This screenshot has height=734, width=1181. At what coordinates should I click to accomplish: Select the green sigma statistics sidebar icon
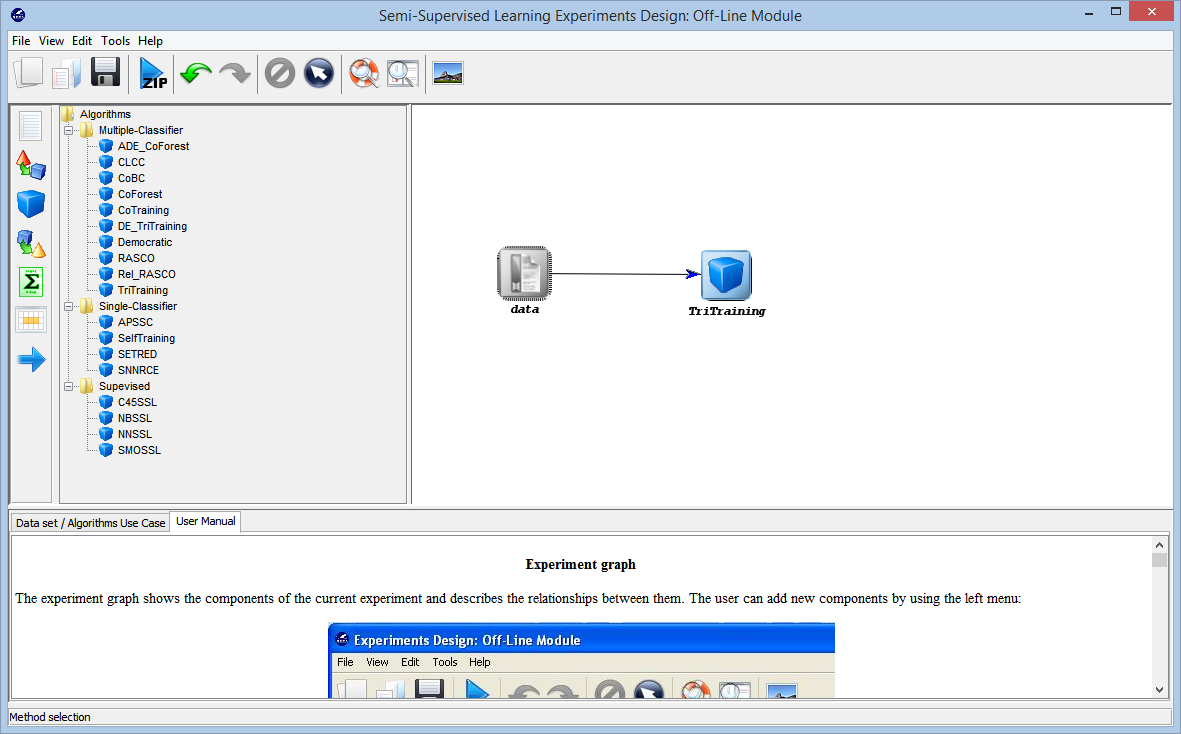[x=31, y=282]
